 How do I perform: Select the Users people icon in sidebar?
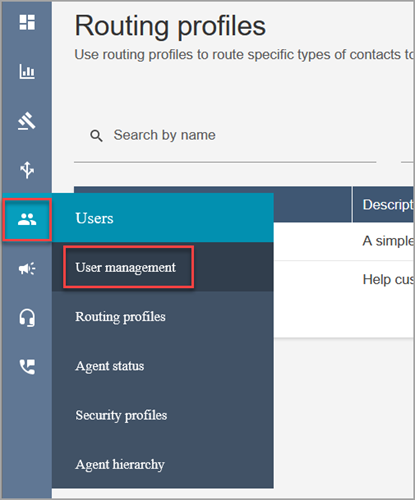point(27,219)
